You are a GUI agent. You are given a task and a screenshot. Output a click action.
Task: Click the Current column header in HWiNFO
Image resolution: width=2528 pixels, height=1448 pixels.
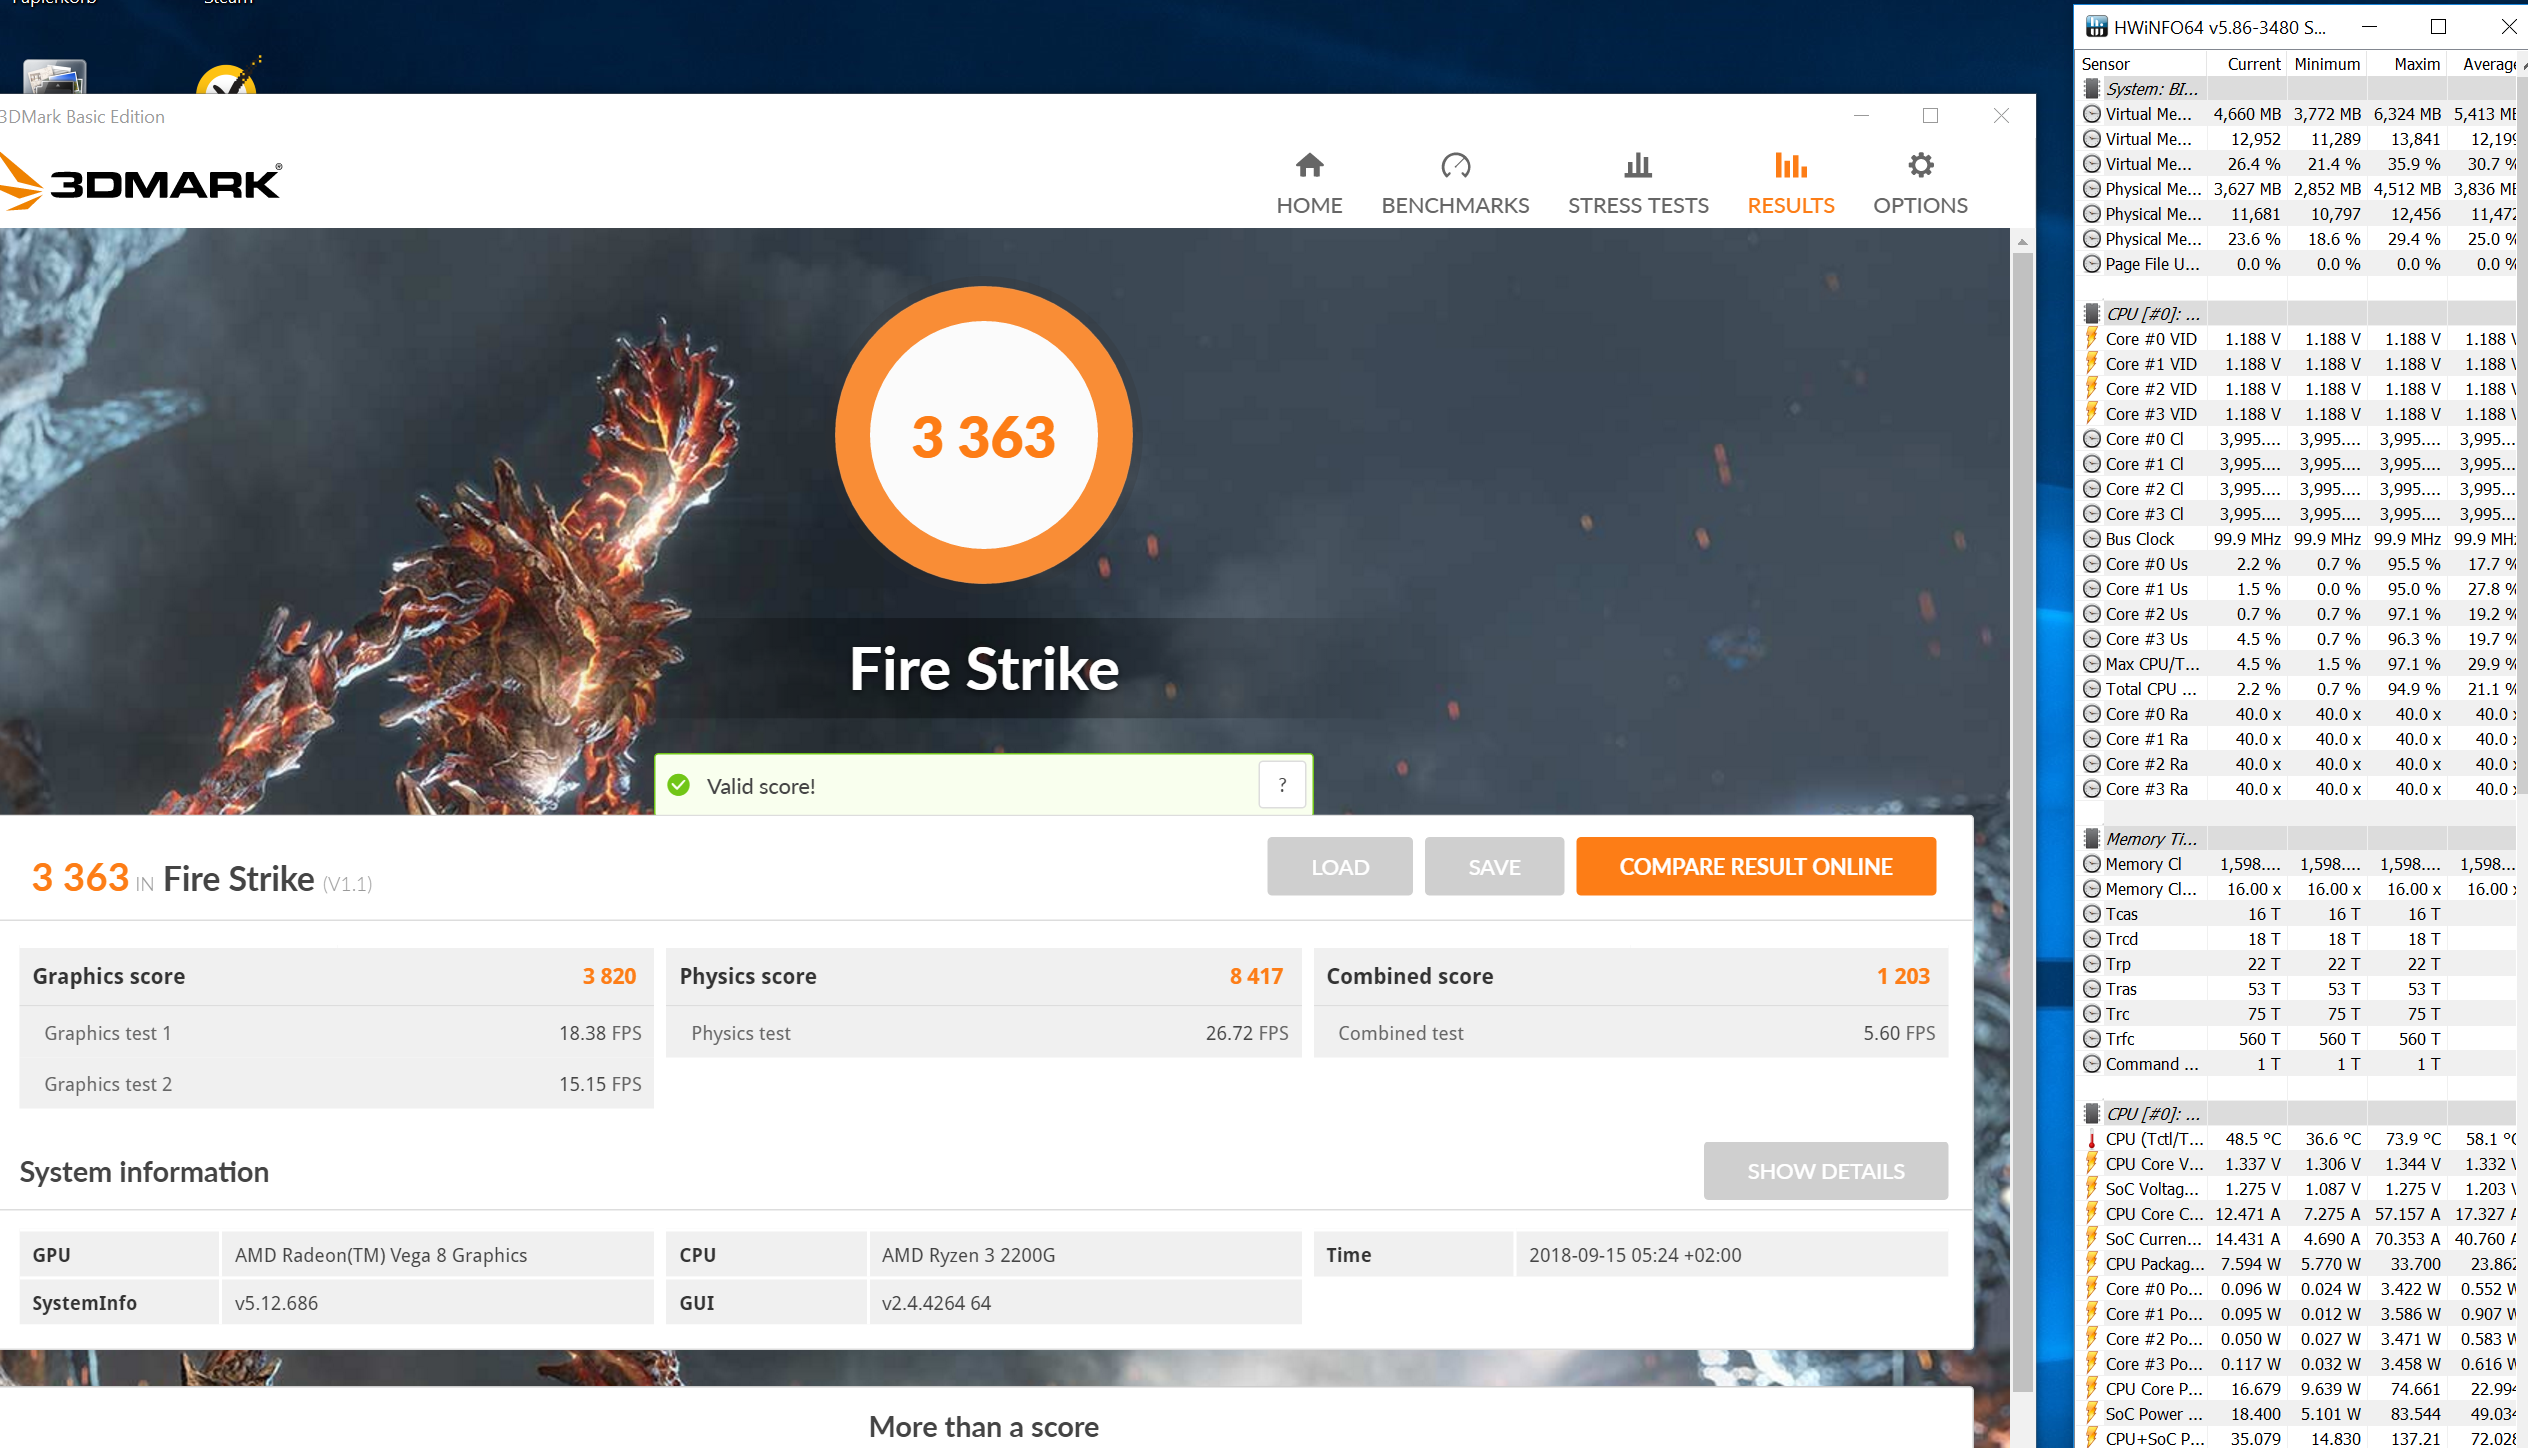click(2253, 64)
